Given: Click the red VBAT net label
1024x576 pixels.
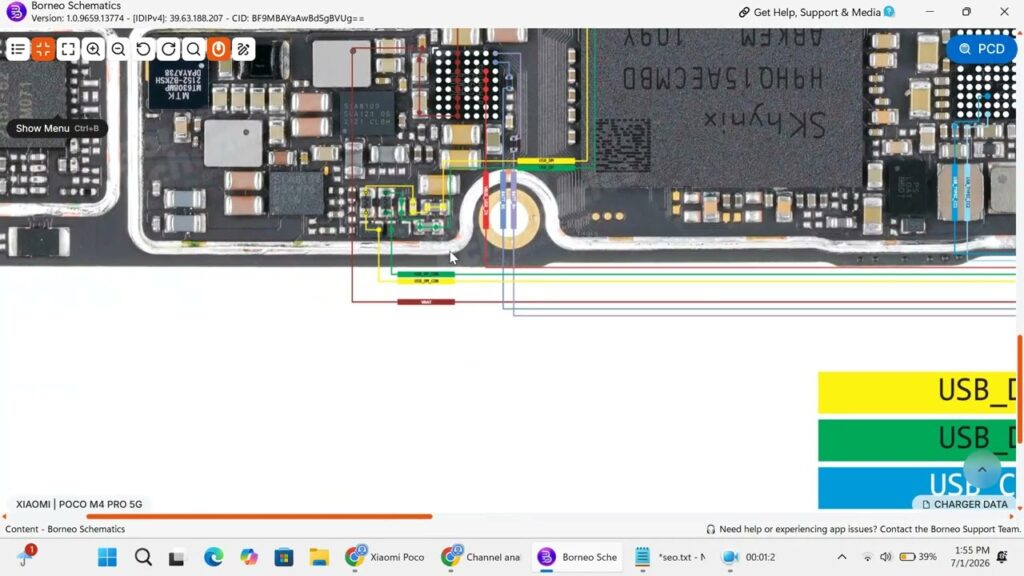Looking at the screenshot, I should (426, 302).
